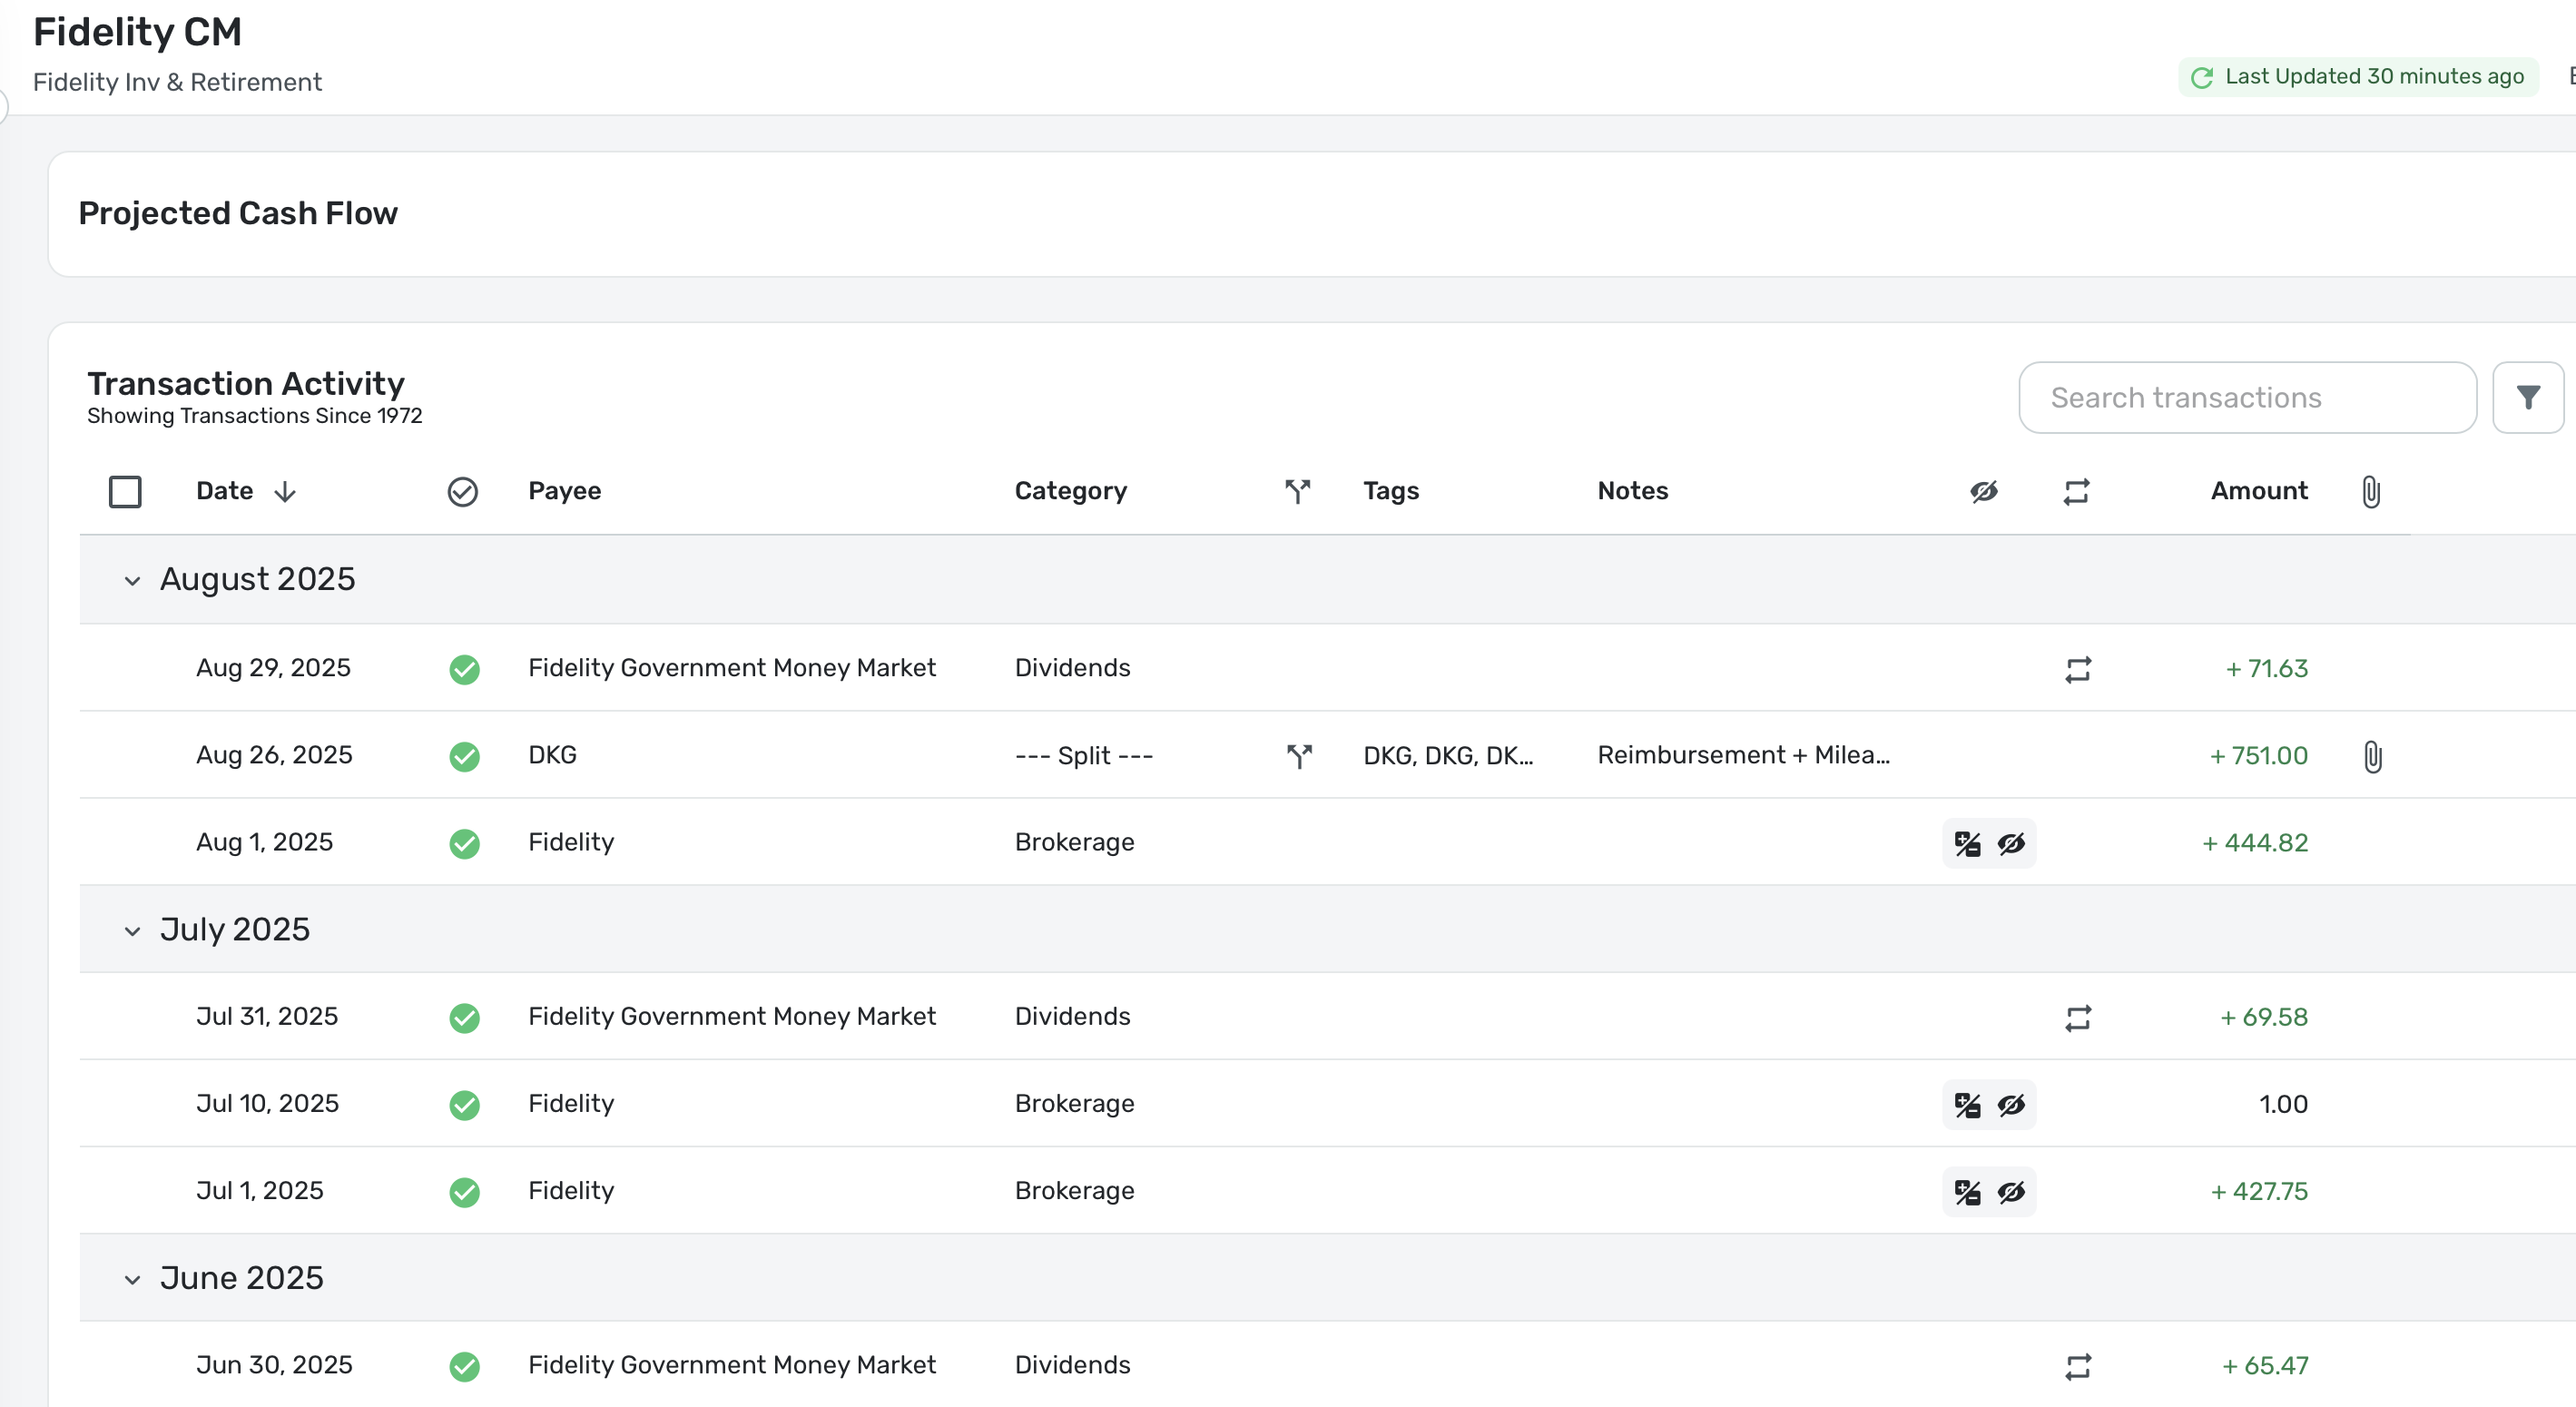Open the DKG payee transaction
The width and height of the screenshot is (2576, 1407).
point(552,755)
